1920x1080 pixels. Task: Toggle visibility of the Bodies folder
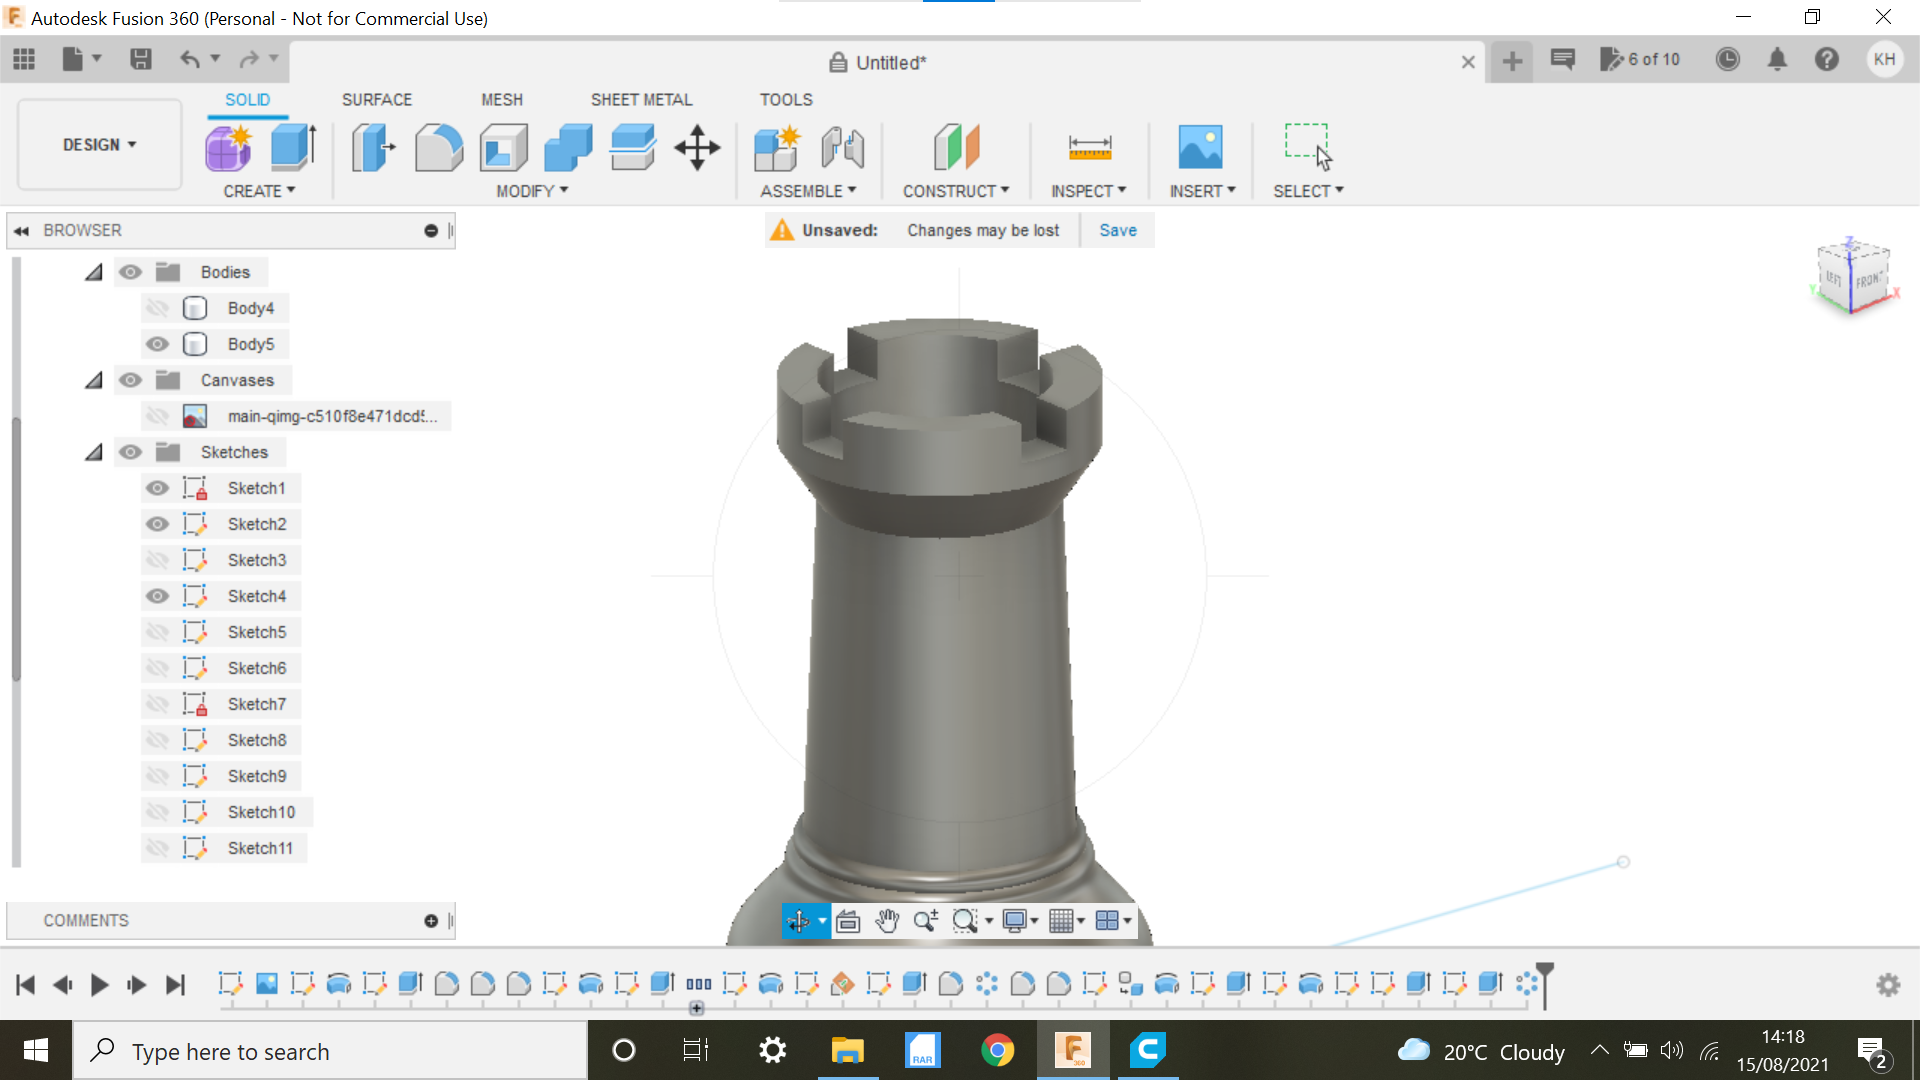coord(130,272)
